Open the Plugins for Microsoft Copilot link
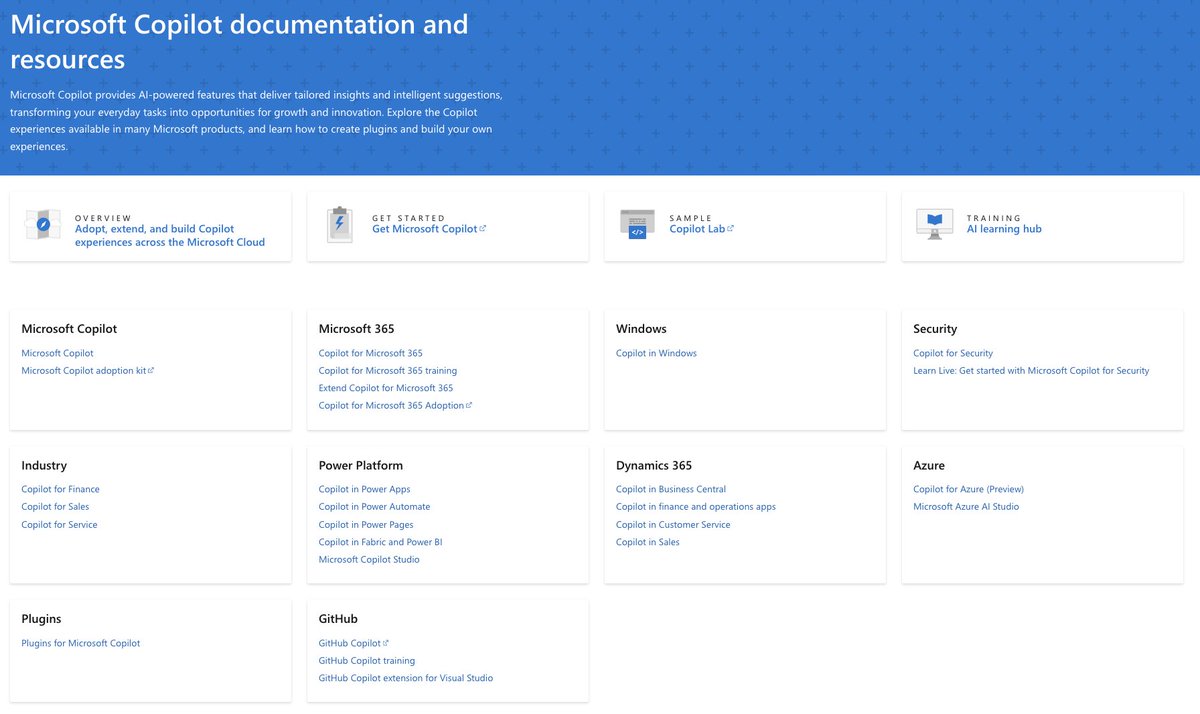The width and height of the screenshot is (1200, 714). (81, 643)
